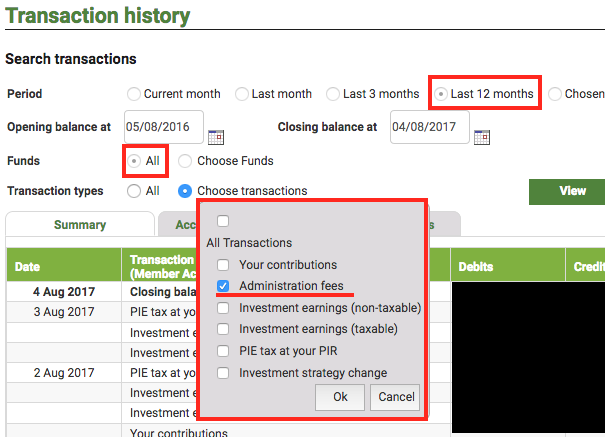Uncheck the Administration fees checkbox

223,286
